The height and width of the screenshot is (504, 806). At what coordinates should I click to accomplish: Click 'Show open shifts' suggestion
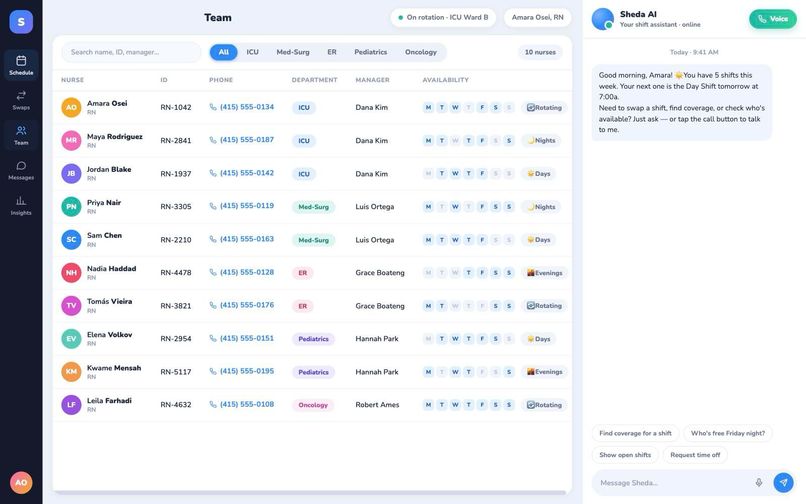coord(625,455)
